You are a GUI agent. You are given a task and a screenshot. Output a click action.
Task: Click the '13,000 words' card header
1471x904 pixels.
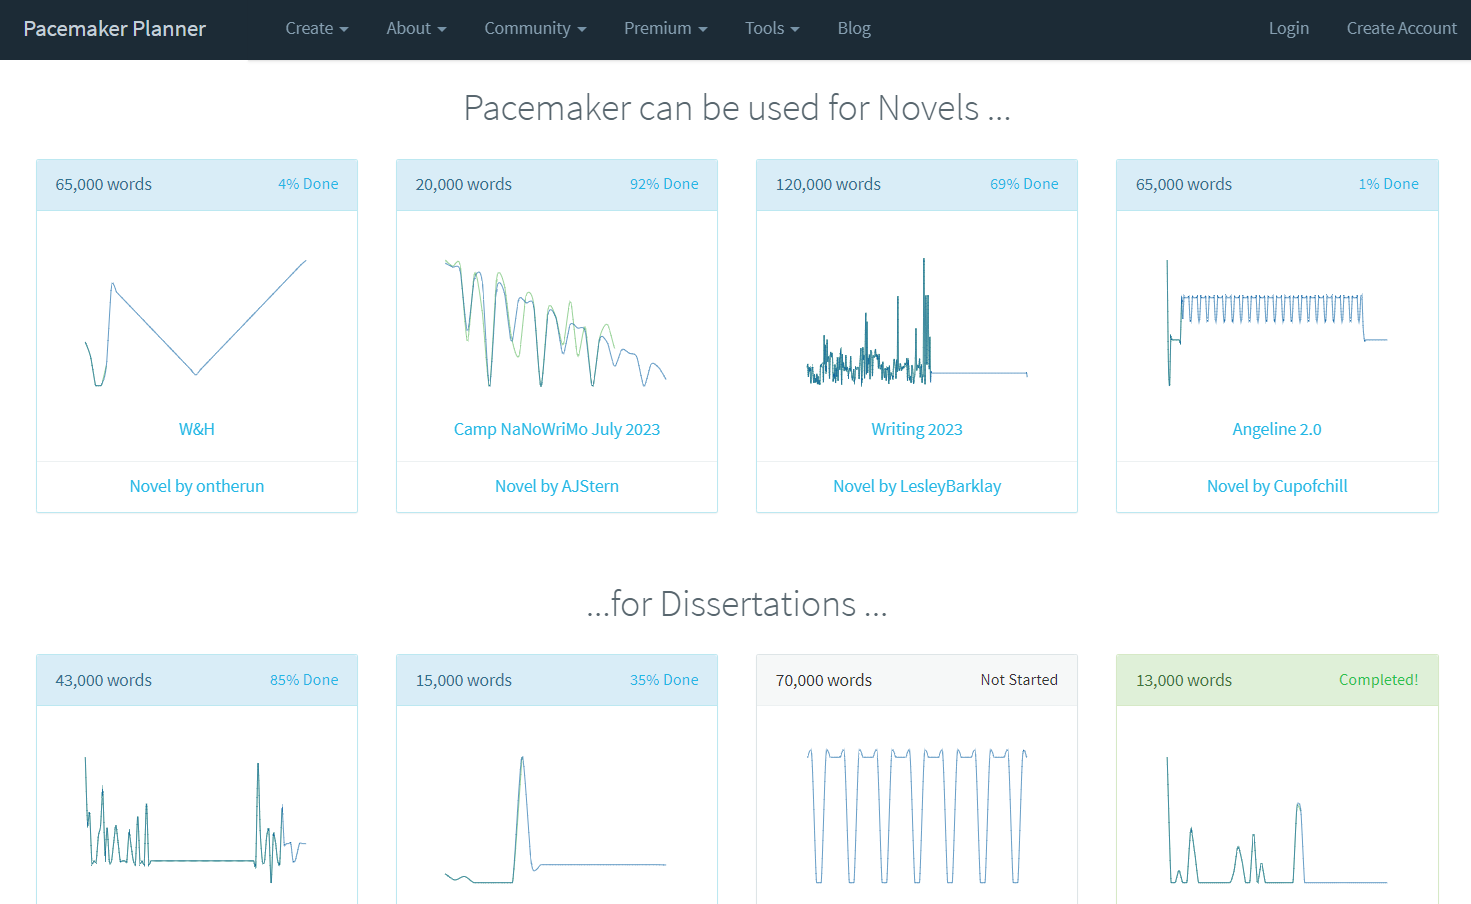tap(1277, 681)
